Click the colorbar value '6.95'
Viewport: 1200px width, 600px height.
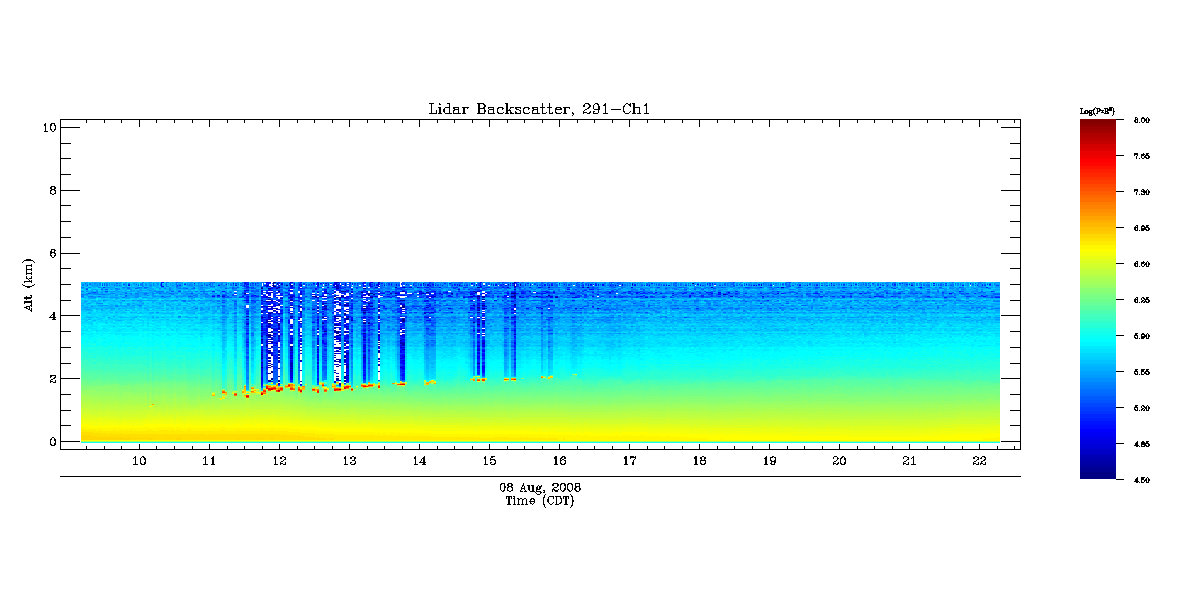[x=1142, y=228]
